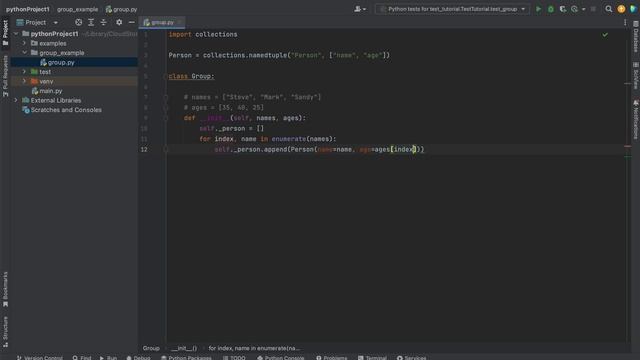Viewport: 640px width, 360px height.
Task: Fold the __init__ method block
Action: (166, 118)
